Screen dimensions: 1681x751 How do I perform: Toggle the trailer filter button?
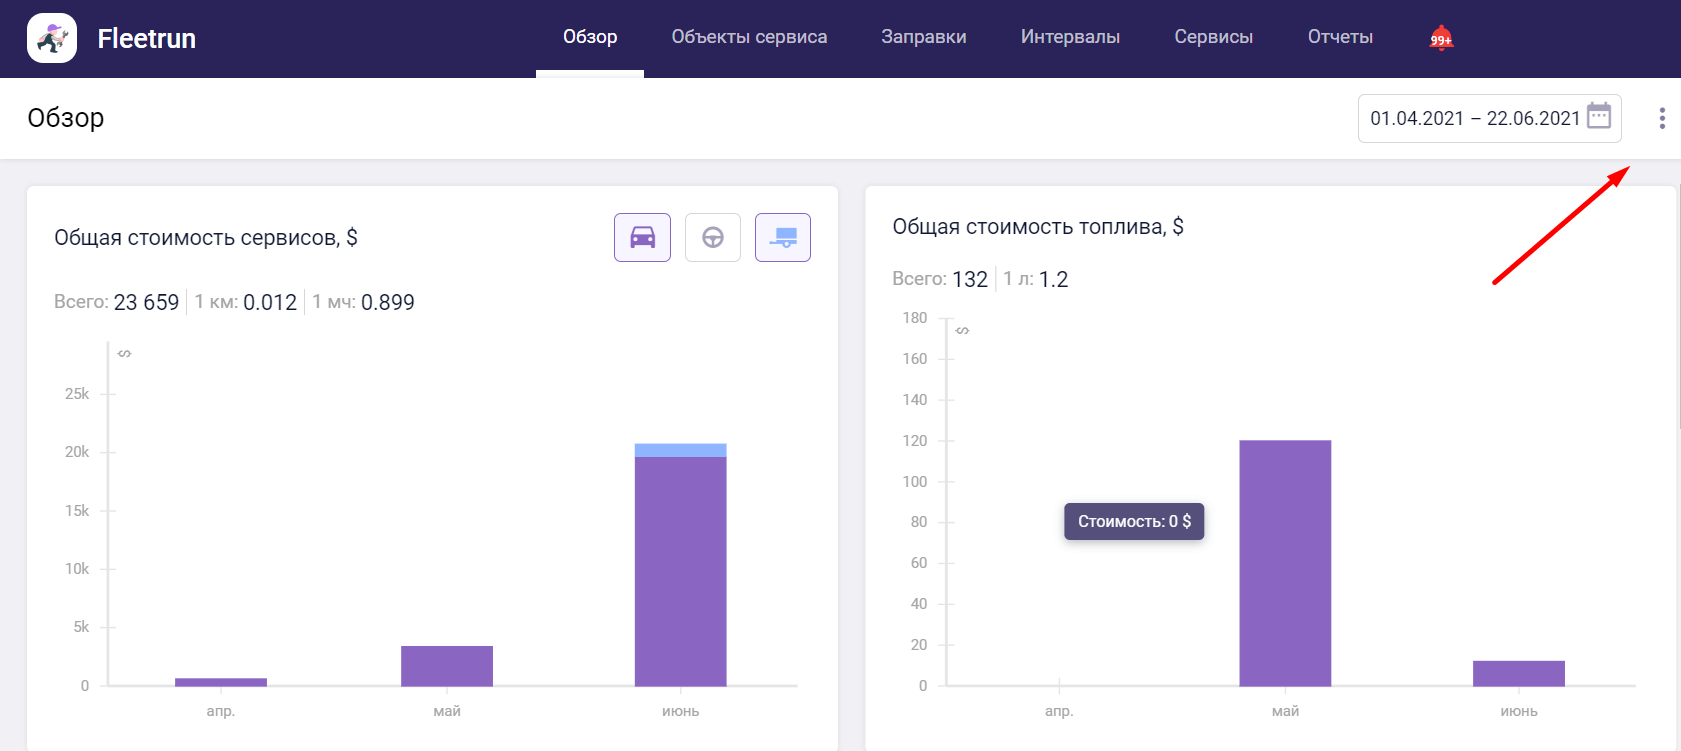point(782,238)
